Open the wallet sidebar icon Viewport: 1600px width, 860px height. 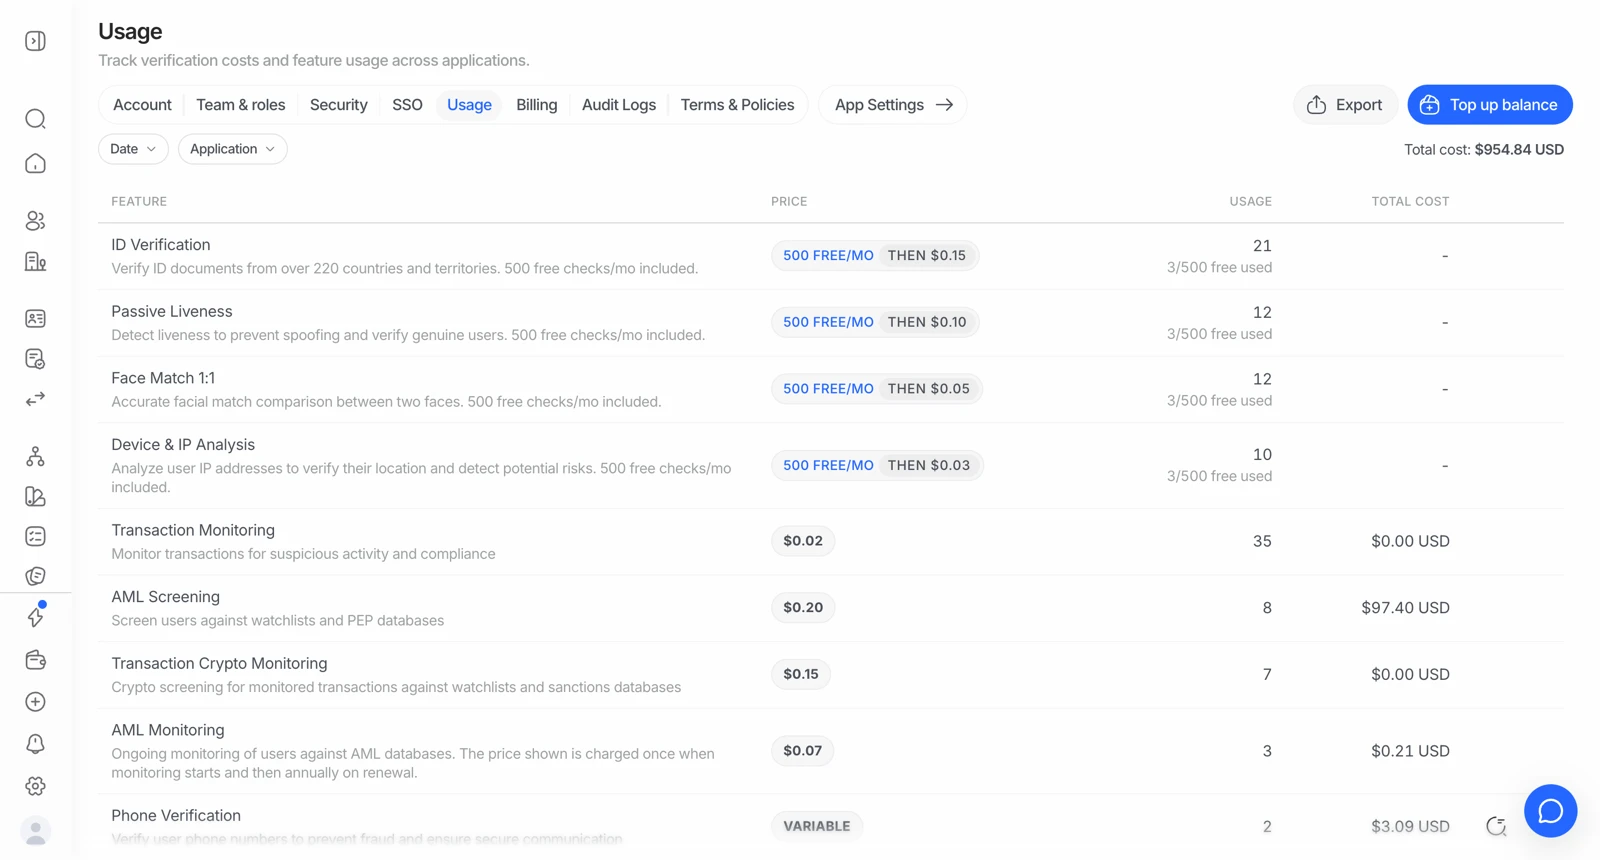tap(35, 660)
